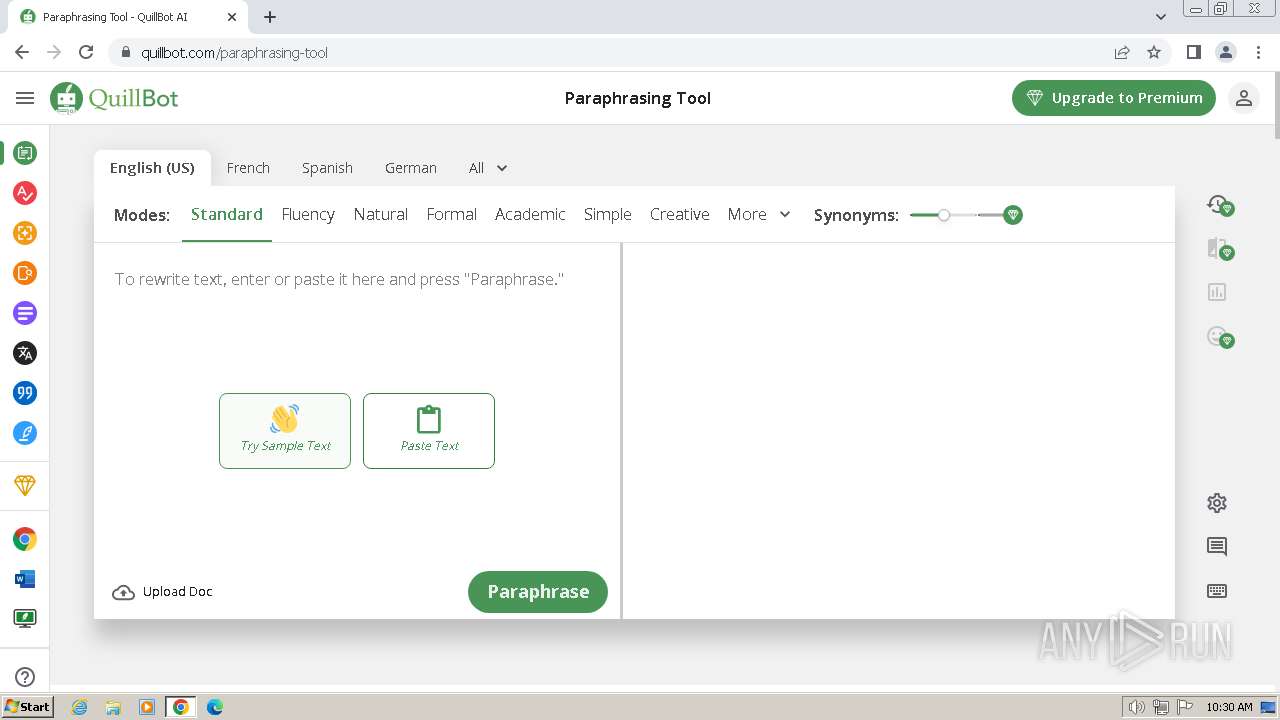Image resolution: width=1280 pixels, height=720 pixels.
Task: Switch to the Spanish language tab
Action: 327,168
